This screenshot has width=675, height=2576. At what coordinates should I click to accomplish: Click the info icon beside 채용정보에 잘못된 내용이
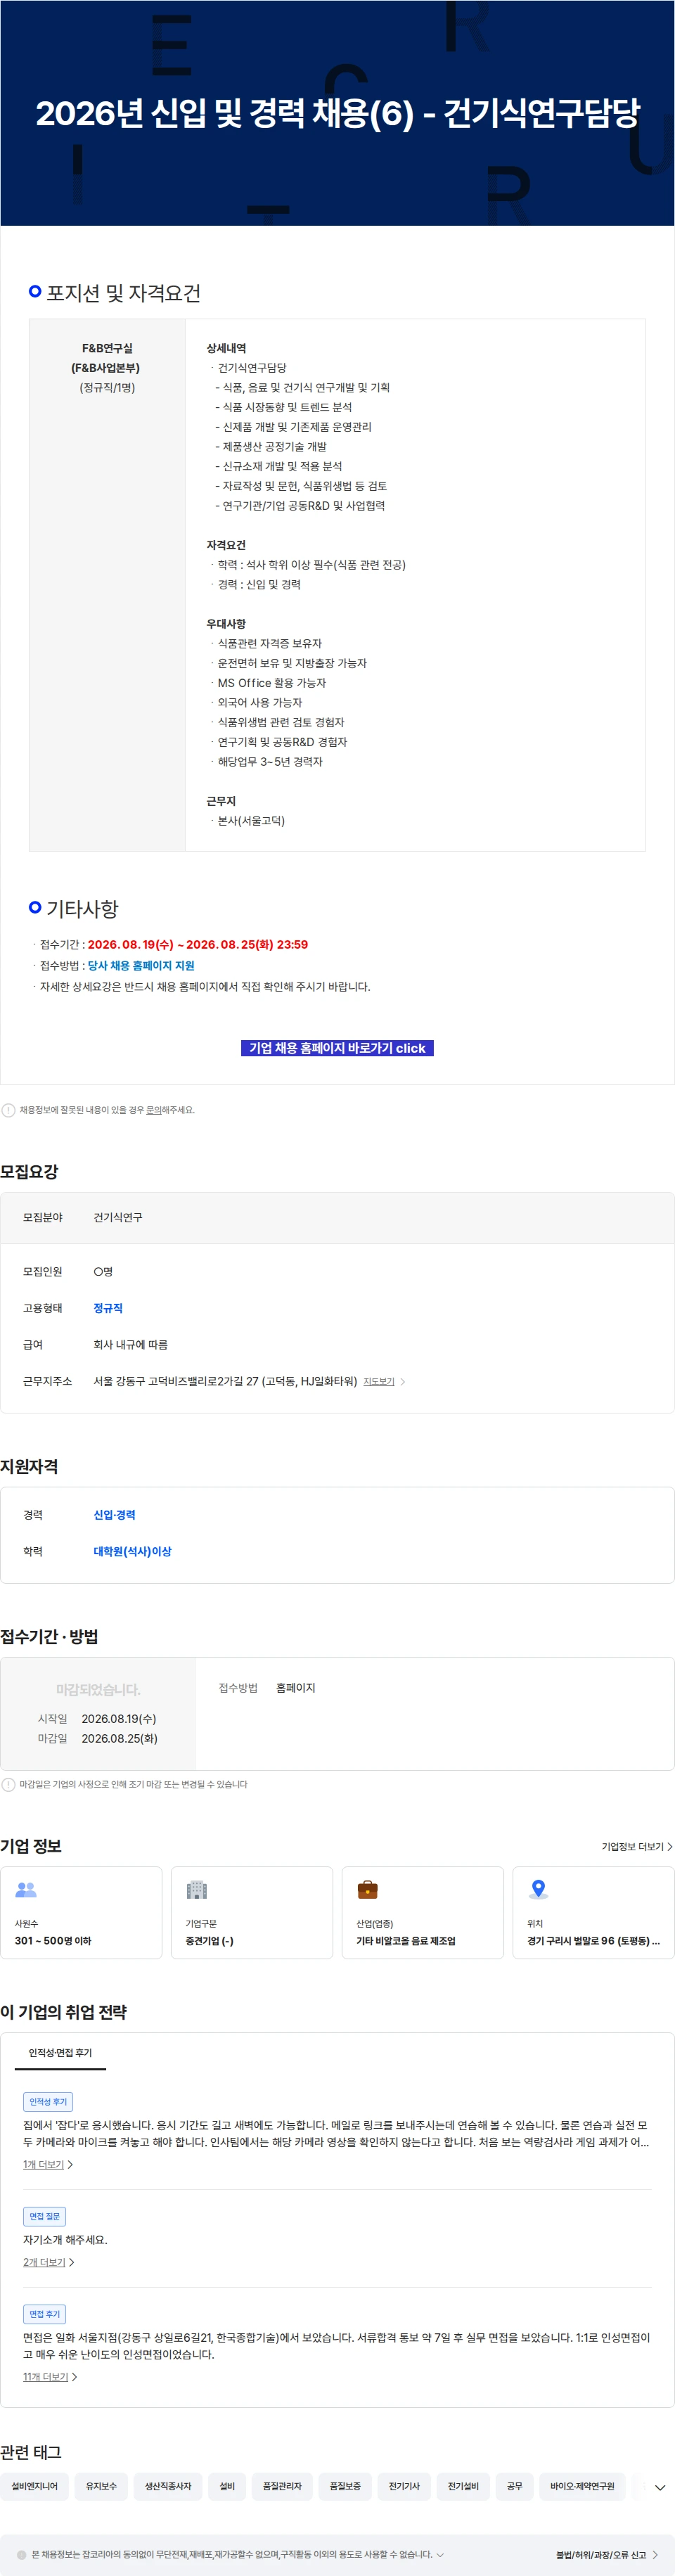pyautogui.click(x=8, y=1110)
